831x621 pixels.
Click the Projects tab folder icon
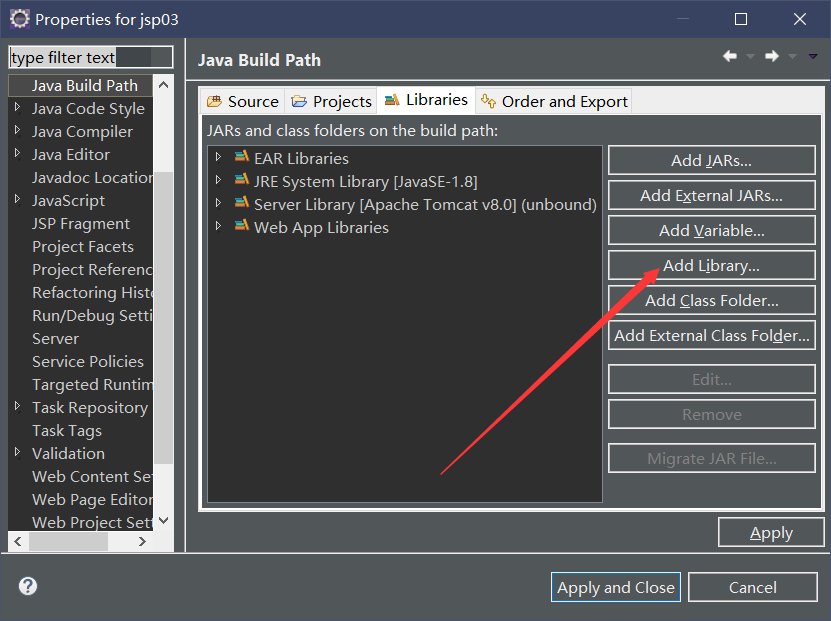pos(299,101)
